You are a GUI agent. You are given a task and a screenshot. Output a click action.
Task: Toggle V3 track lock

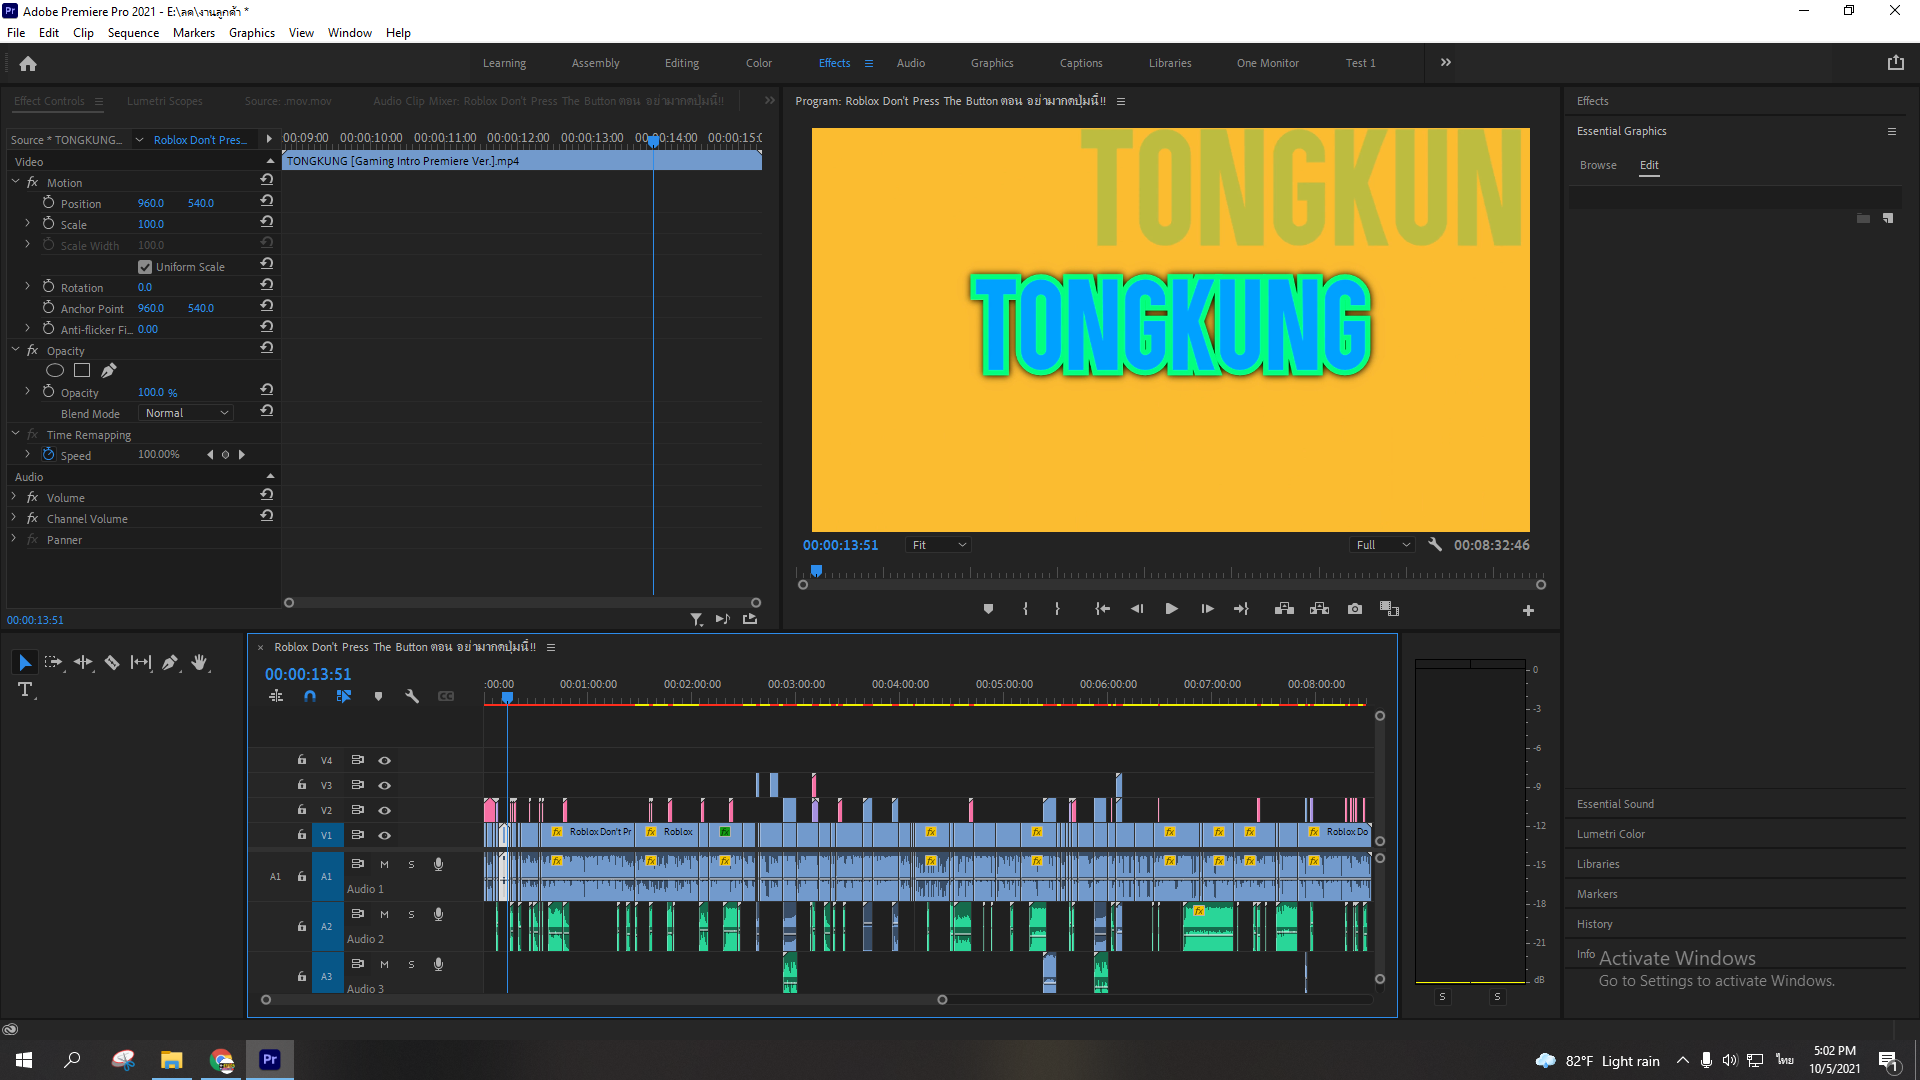pos(302,785)
